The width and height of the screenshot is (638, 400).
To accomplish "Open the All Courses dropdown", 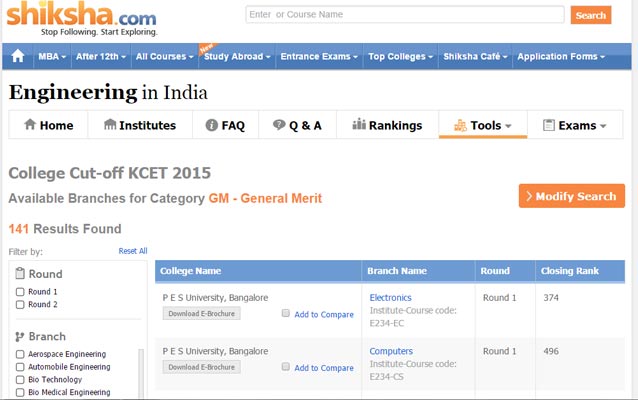I will (164, 57).
